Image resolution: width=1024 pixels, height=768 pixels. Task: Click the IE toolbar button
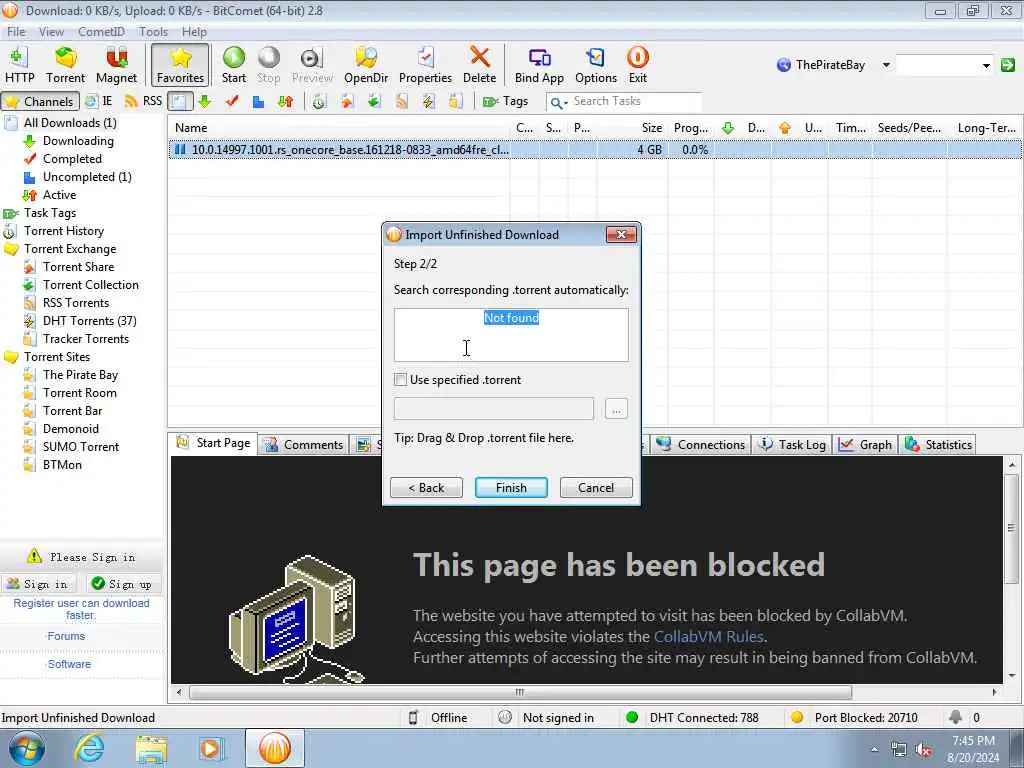tap(99, 101)
